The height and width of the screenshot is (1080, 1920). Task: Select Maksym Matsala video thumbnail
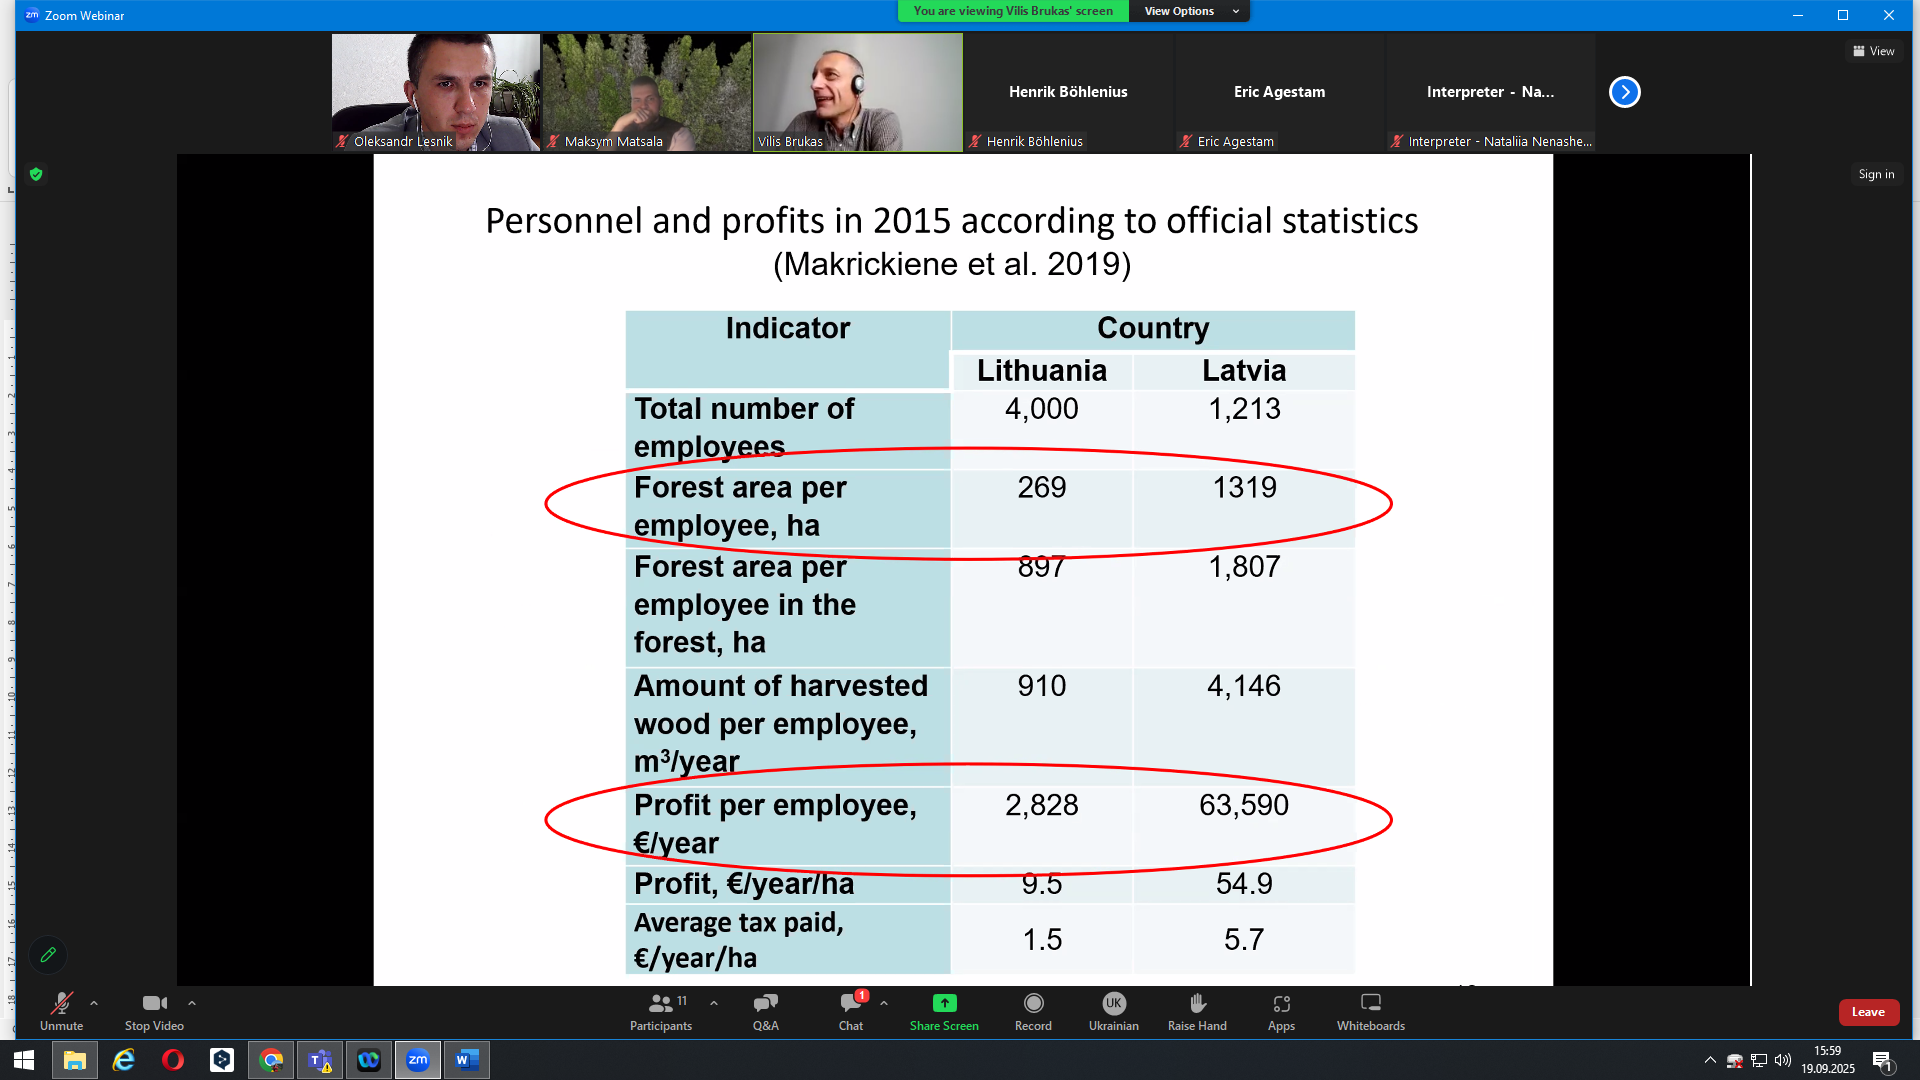(x=647, y=92)
